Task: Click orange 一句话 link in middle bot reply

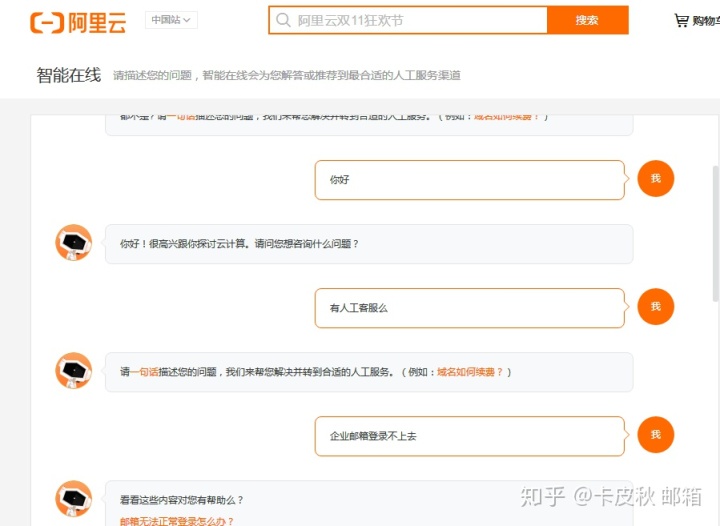Action: point(144,372)
